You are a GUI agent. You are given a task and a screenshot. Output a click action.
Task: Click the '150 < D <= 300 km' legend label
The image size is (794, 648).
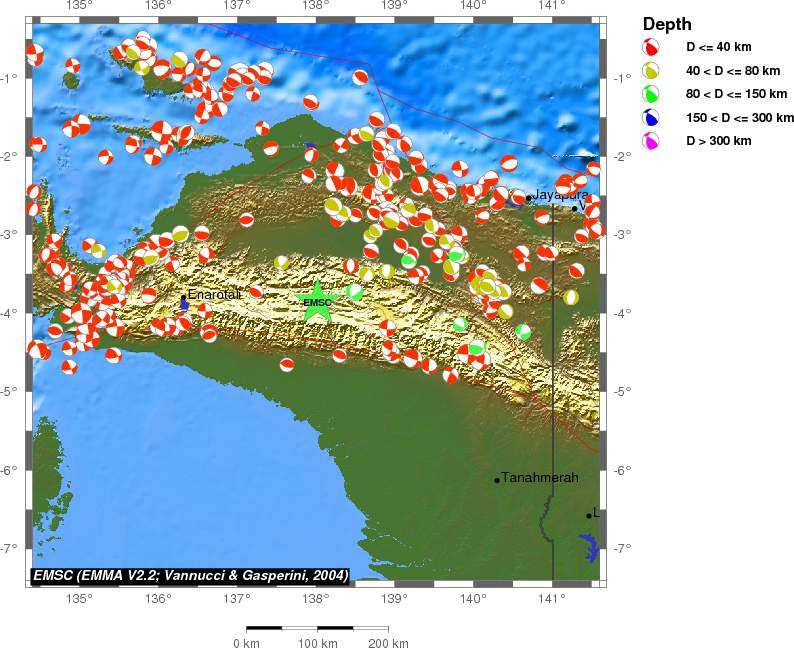click(740, 118)
